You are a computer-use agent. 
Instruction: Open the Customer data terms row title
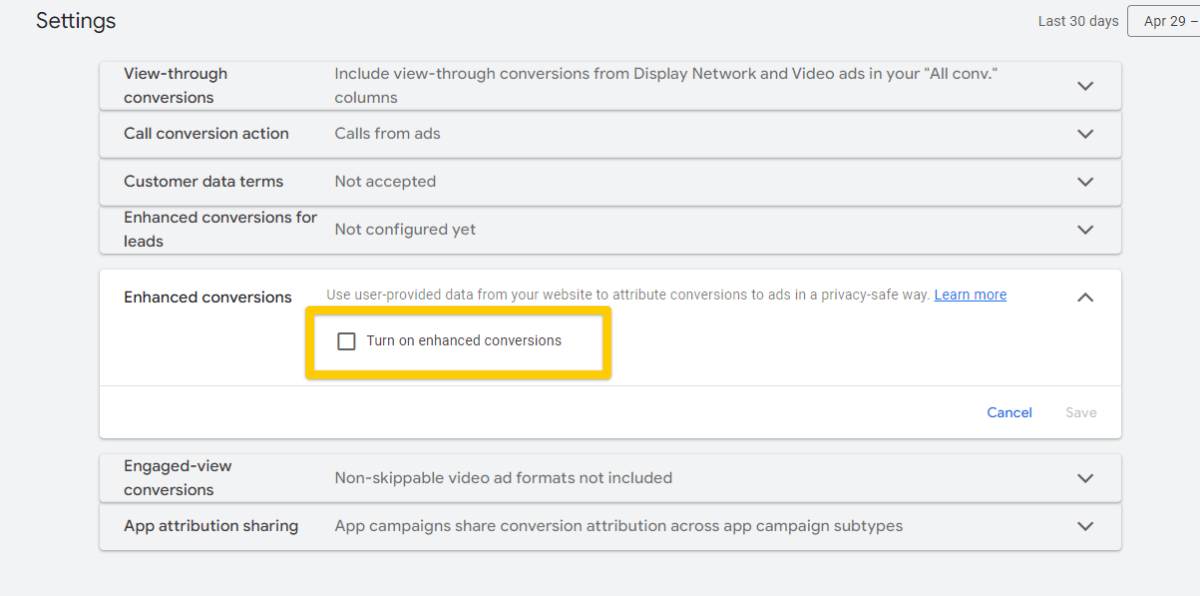[204, 182]
